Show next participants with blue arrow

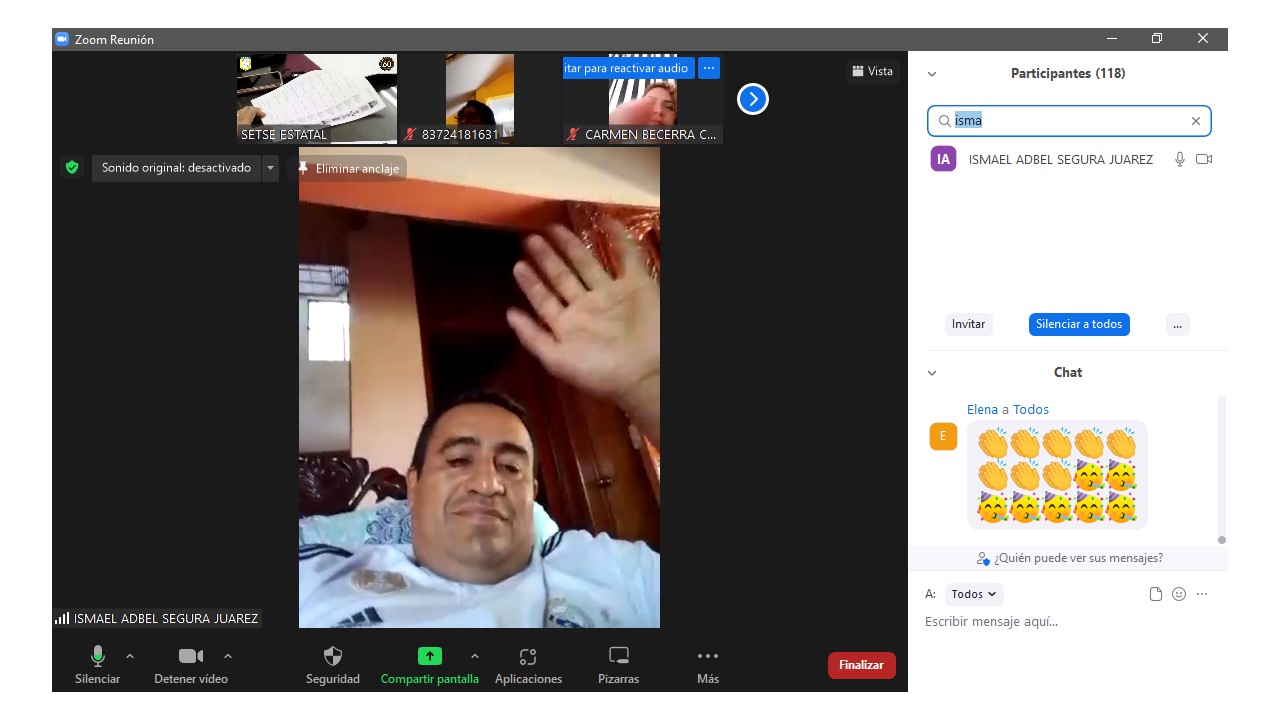(x=753, y=99)
